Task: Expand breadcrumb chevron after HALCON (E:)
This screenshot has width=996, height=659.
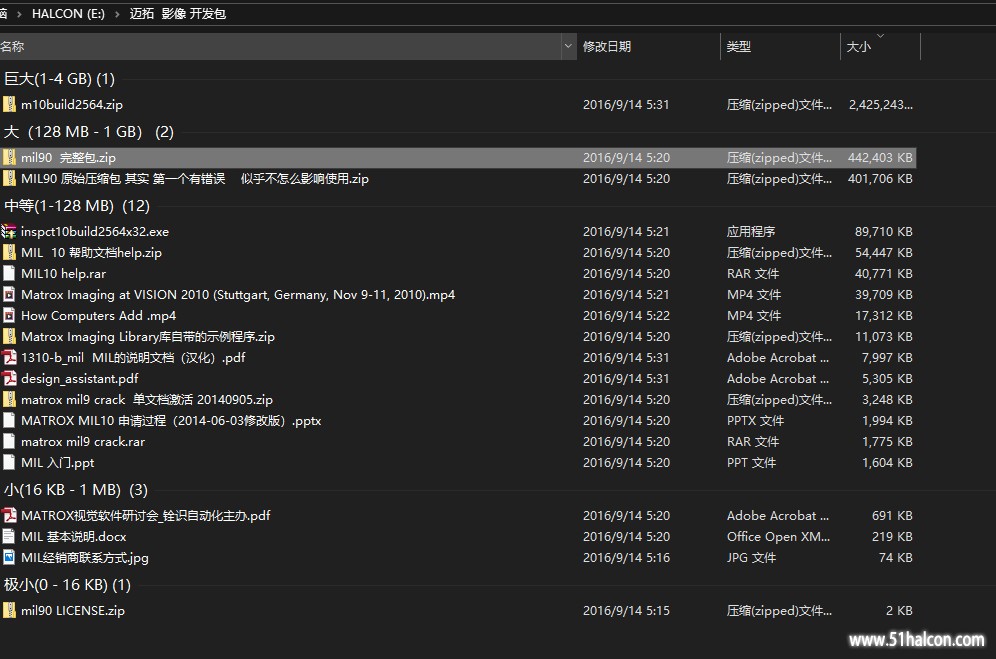Action: click(118, 14)
